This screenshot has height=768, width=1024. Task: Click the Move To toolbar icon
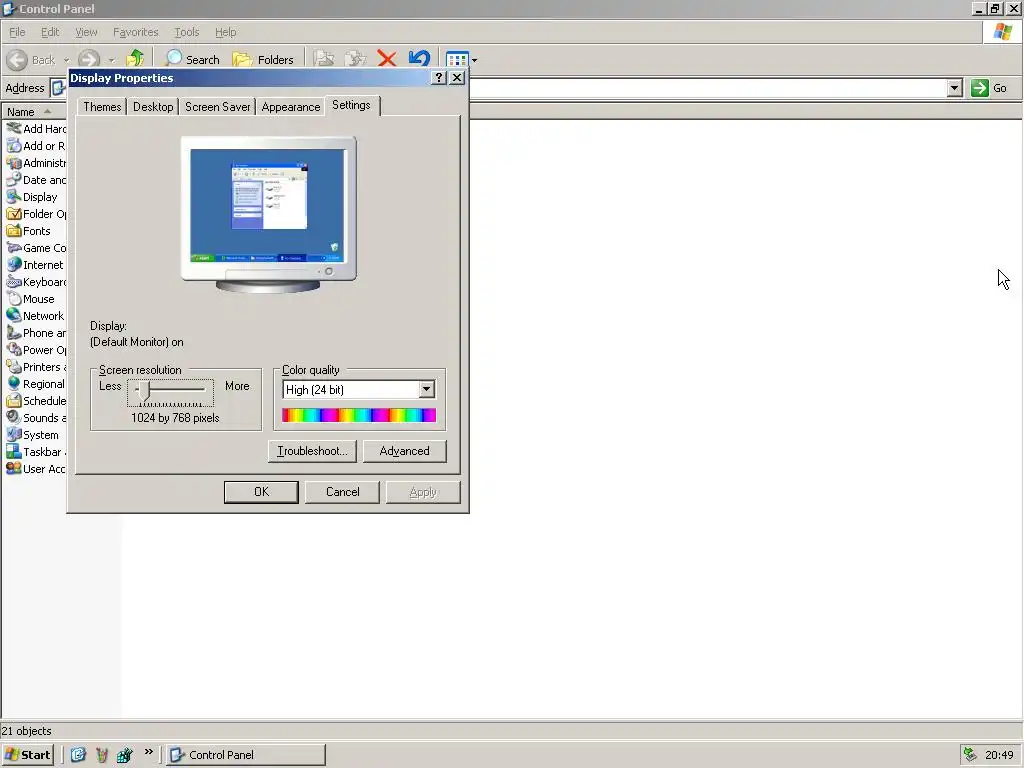(323, 59)
